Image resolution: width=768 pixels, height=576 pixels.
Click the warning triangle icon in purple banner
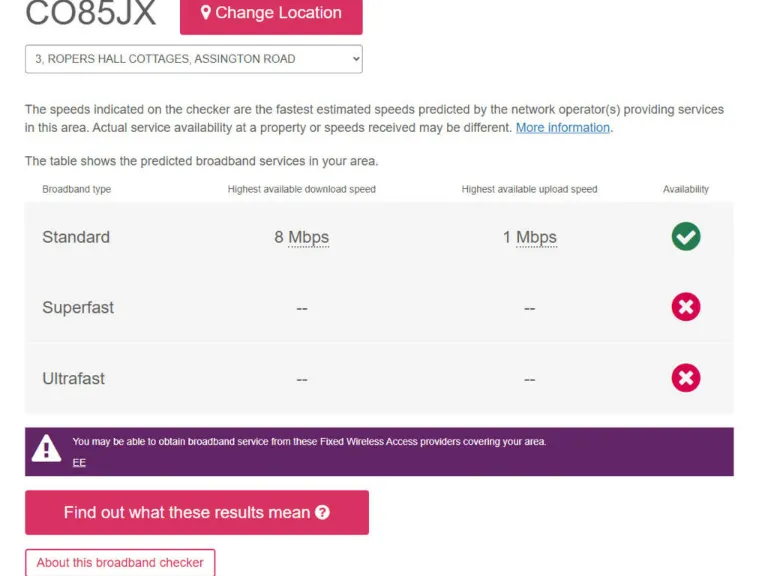point(46,450)
